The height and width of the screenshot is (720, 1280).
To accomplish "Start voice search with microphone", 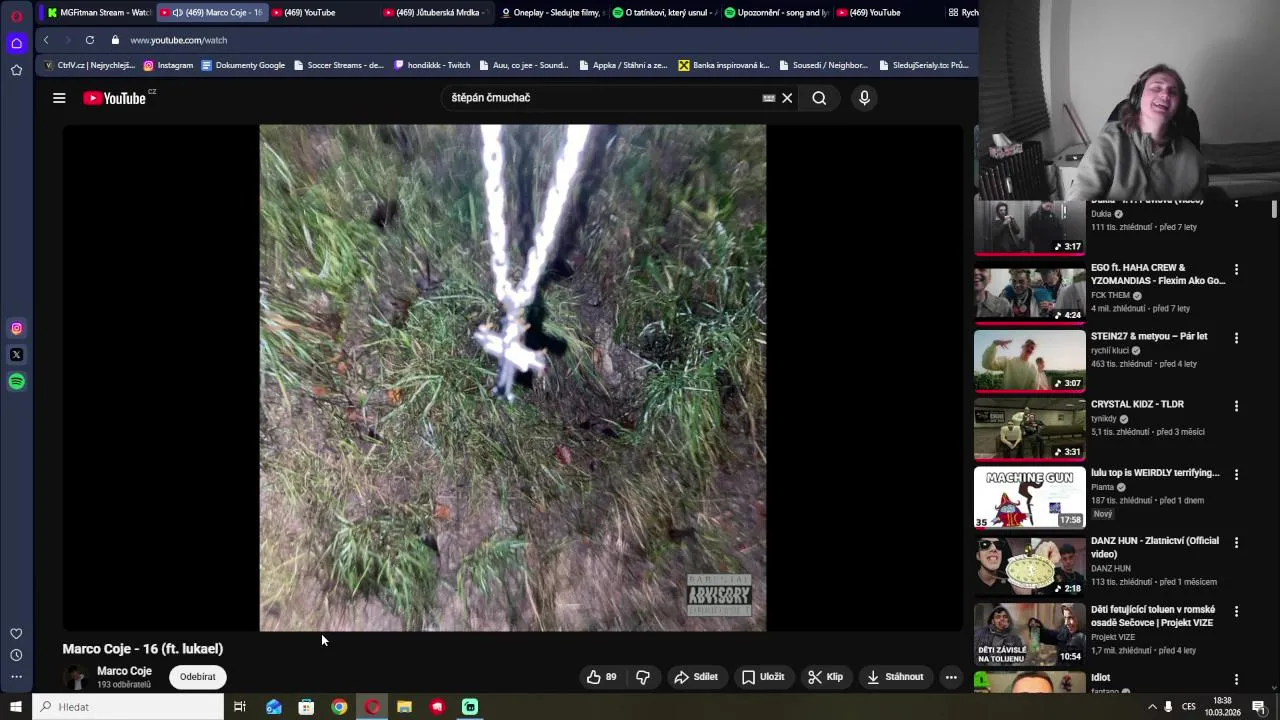I will tap(864, 98).
